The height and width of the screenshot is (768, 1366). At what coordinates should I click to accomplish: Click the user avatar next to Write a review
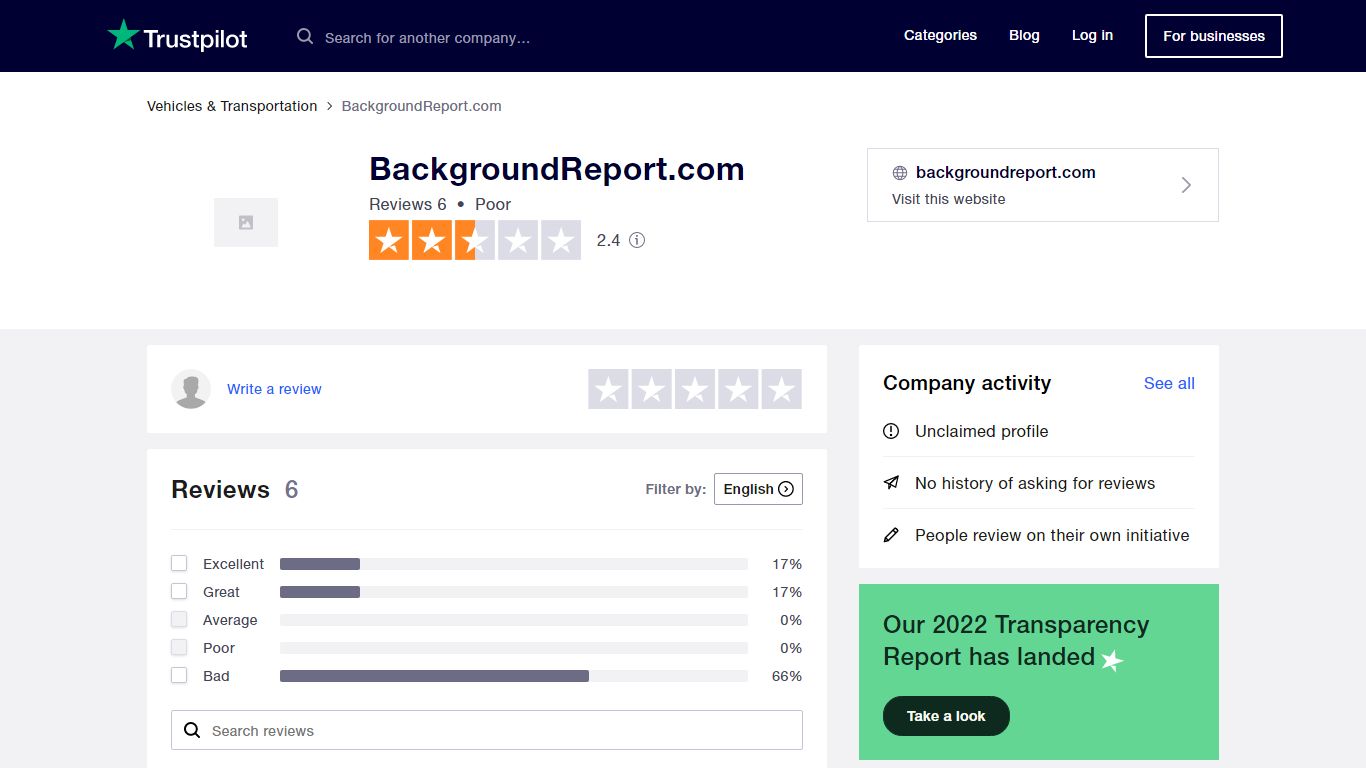tap(191, 389)
